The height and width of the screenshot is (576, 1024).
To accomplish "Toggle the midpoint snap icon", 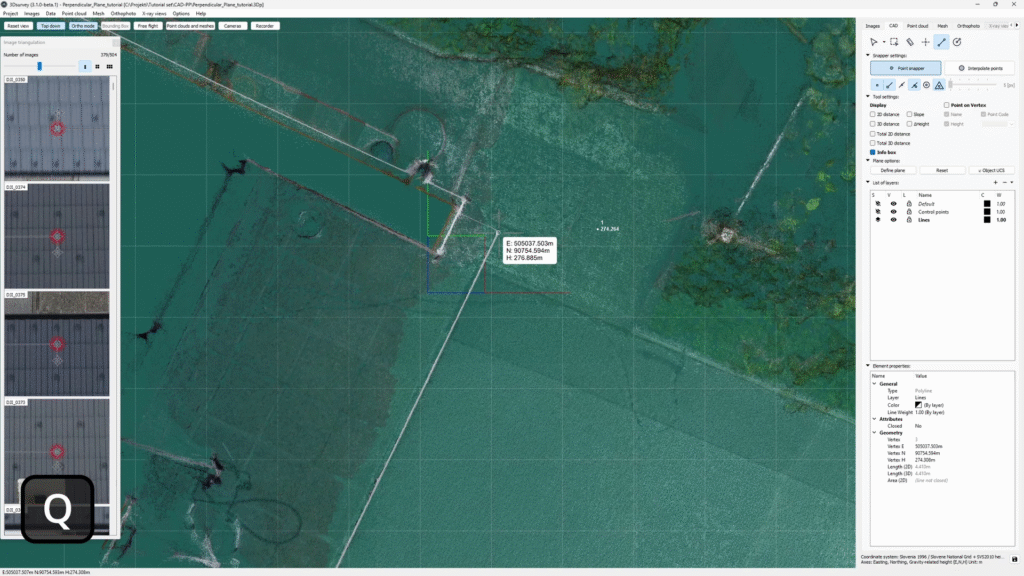I will 902,85.
